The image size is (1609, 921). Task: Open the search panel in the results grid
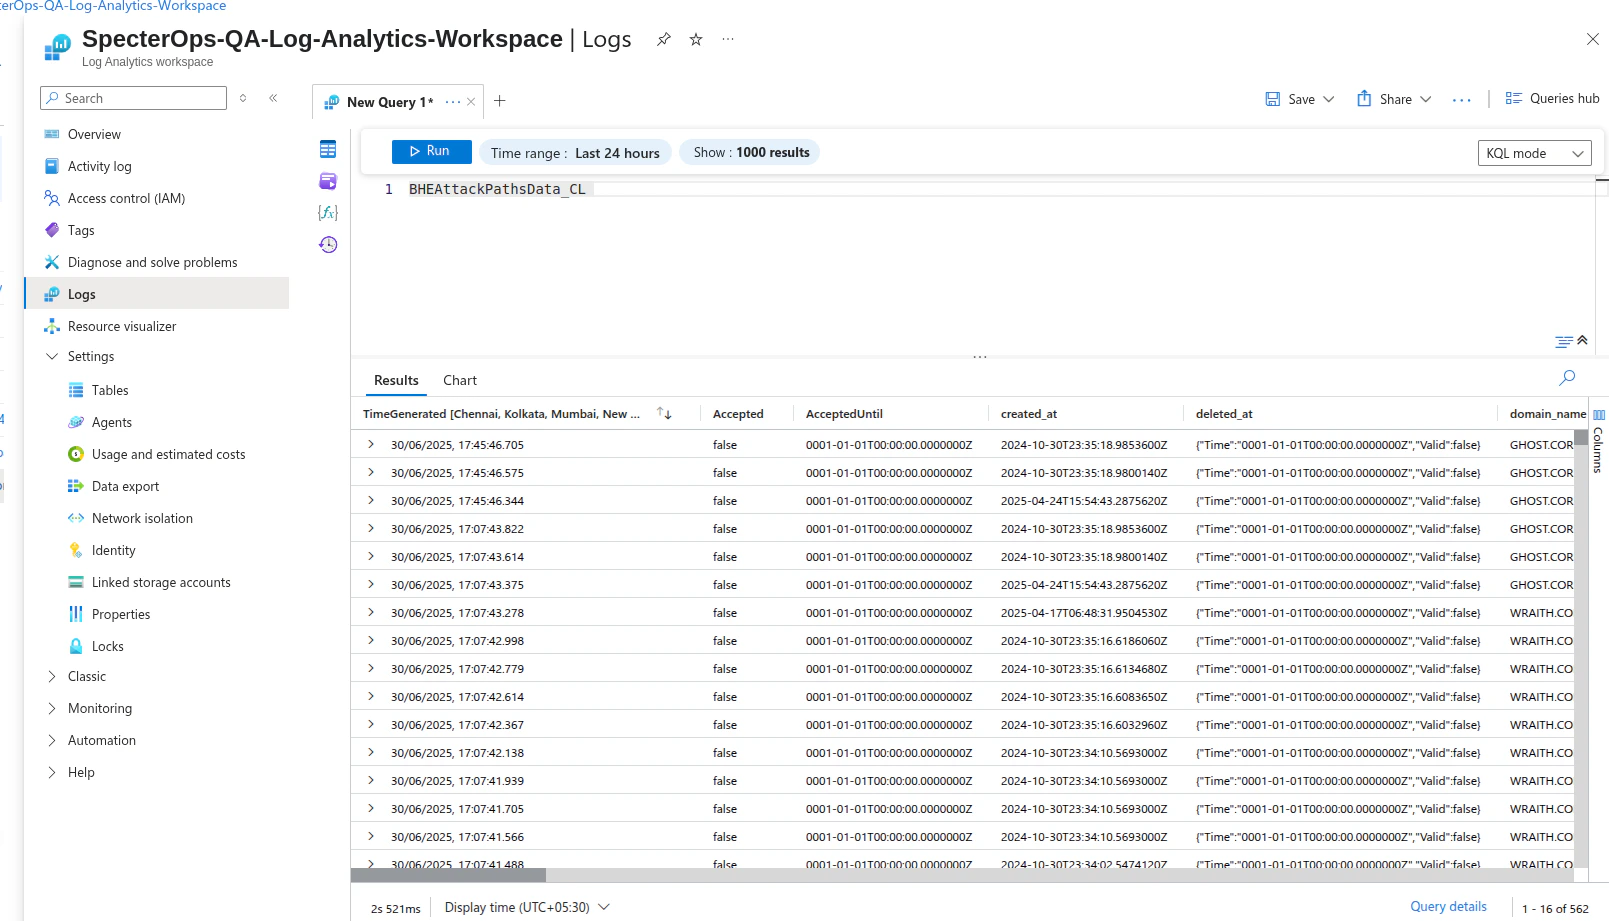[x=1567, y=378]
